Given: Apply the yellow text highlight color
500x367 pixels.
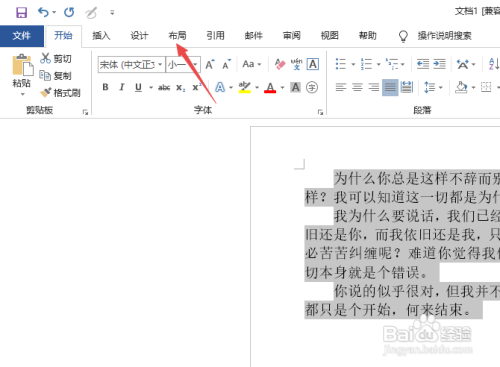Looking at the screenshot, I should click(245, 87).
